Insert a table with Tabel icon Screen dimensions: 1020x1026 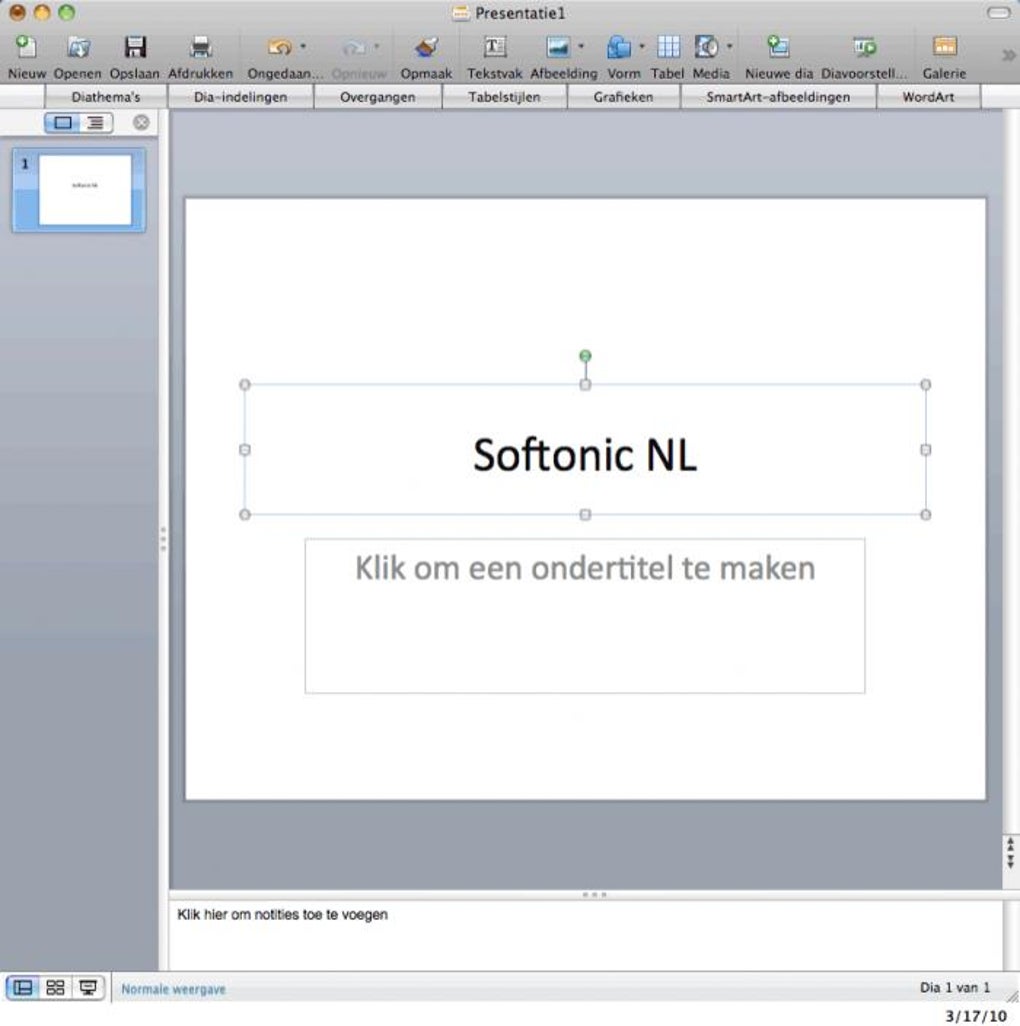(668, 47)
